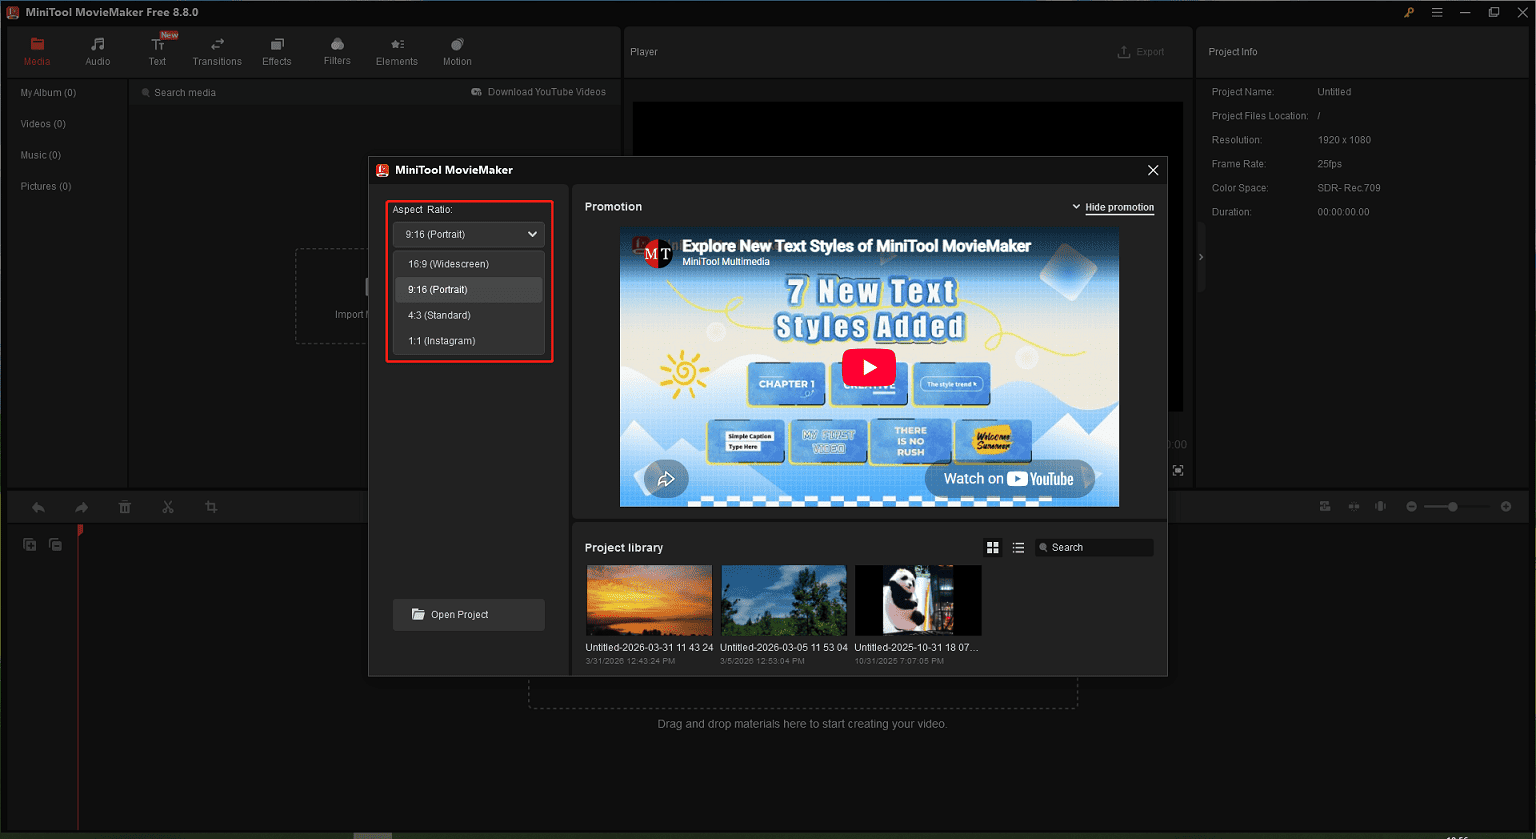Click the timeline playhead marker

pyautogui.click(x=79, y=530)
